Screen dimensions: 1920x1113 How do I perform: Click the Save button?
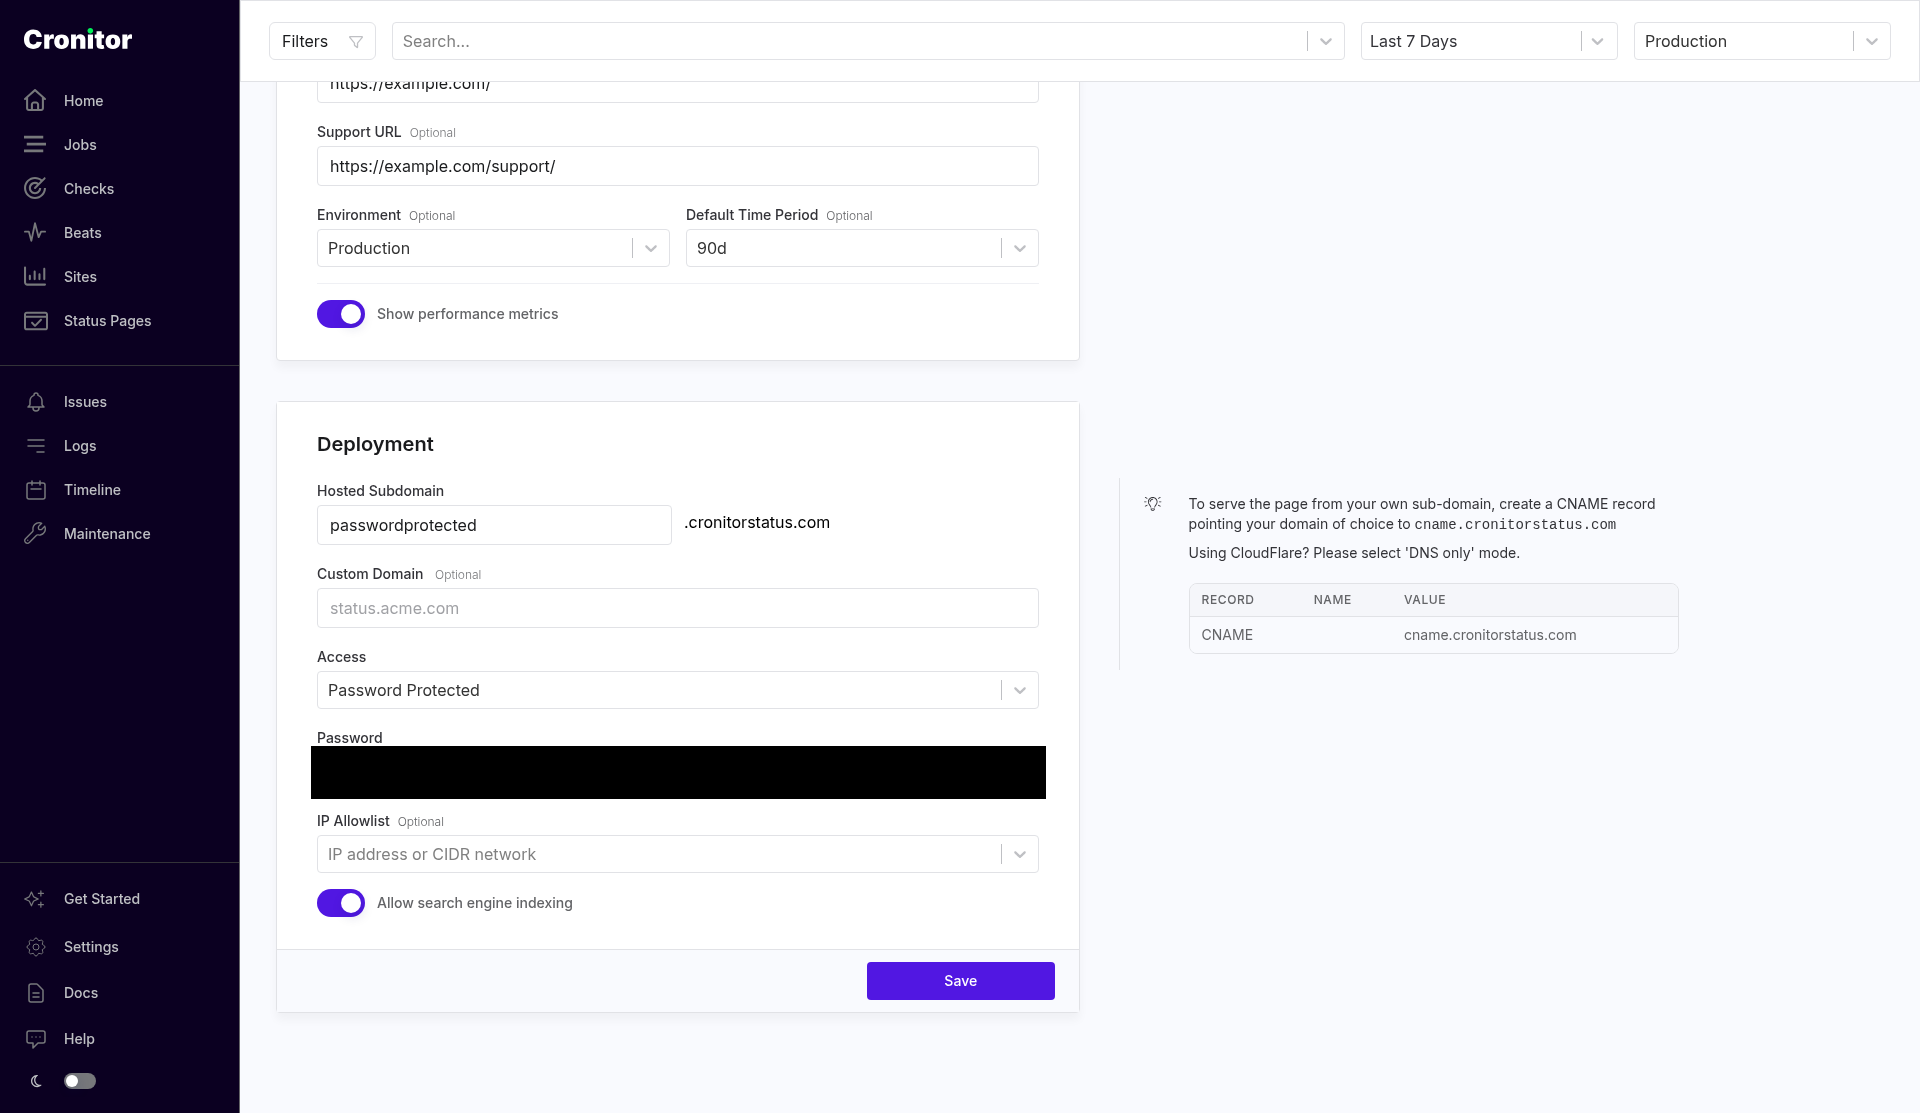(x=961, y=981)
